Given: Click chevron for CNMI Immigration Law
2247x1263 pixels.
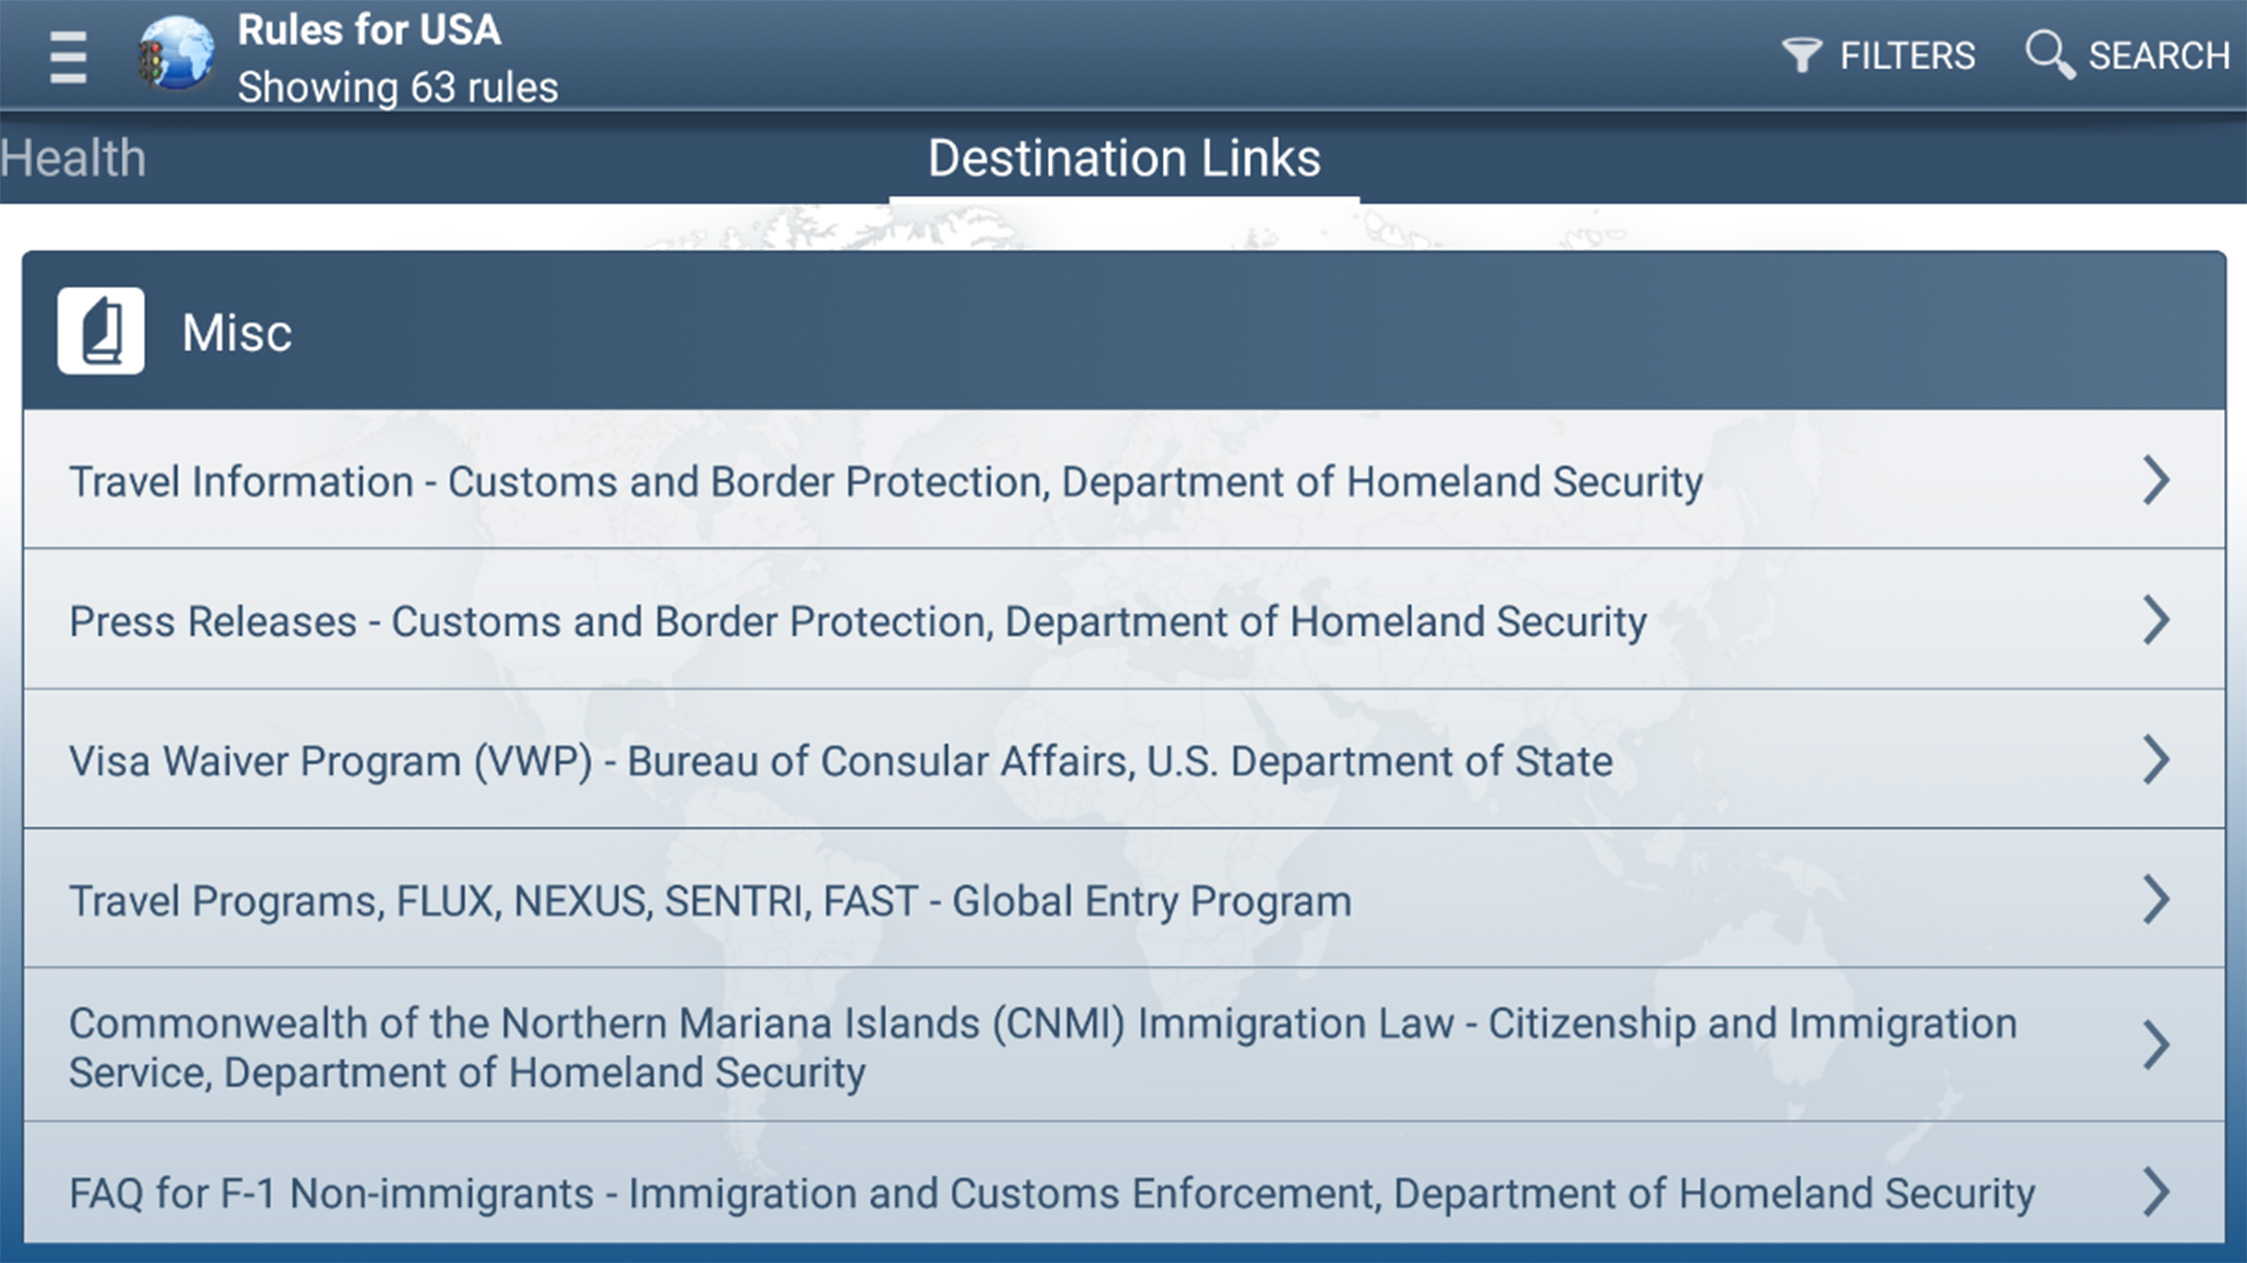Looking at the screenshot, I should [x=2156, y=1046].
